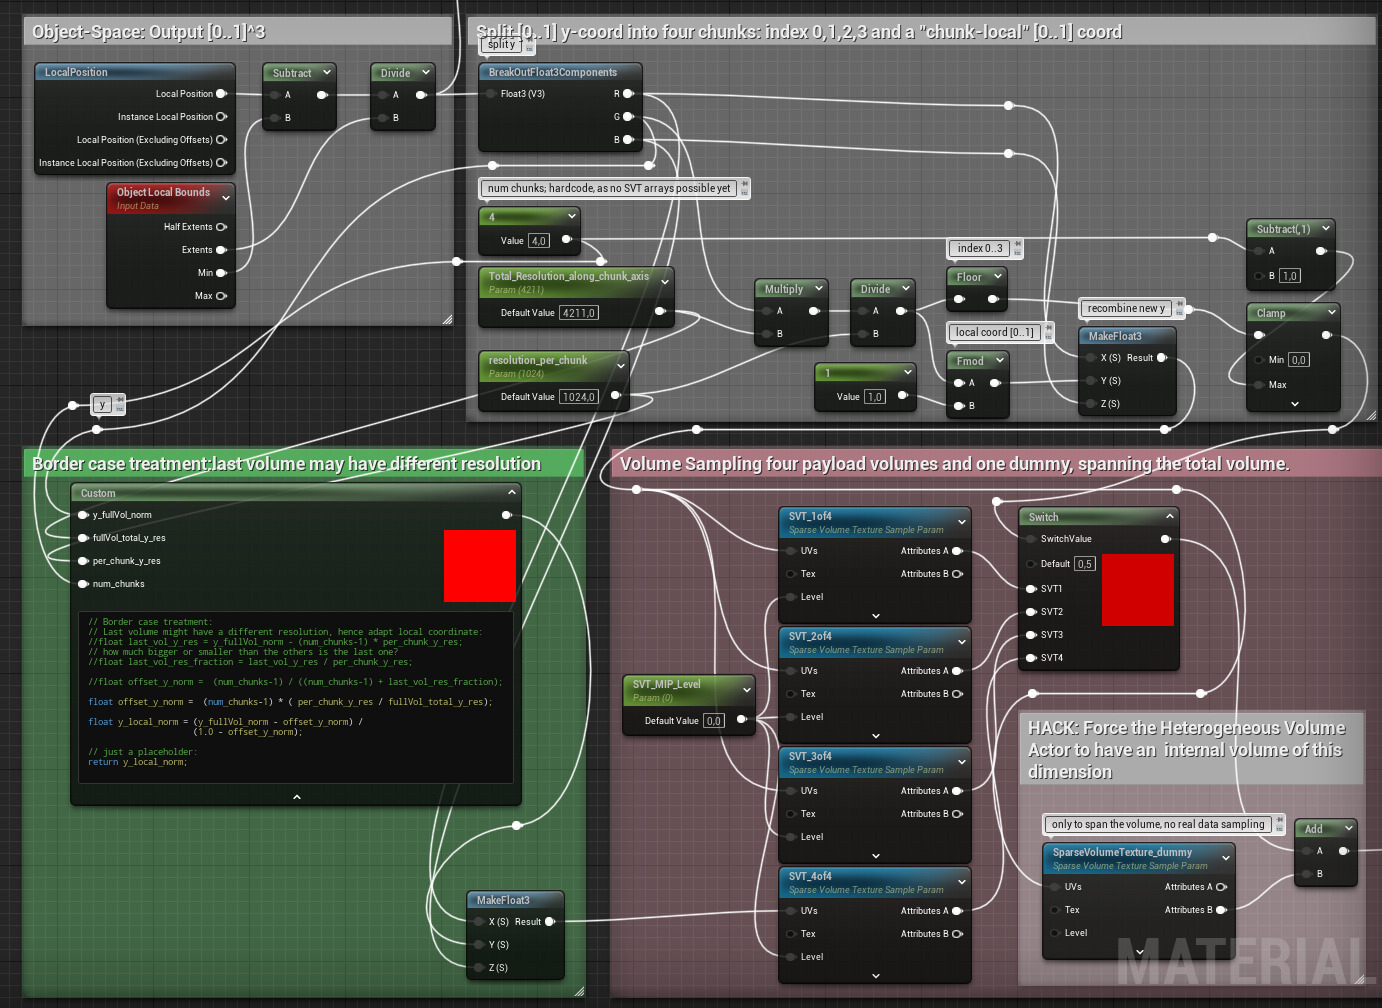Screen dimensions: 1382x1008
Task: Select 'Object-Space: Output [0..1]^3' comment title
Action: click(149, 32)
